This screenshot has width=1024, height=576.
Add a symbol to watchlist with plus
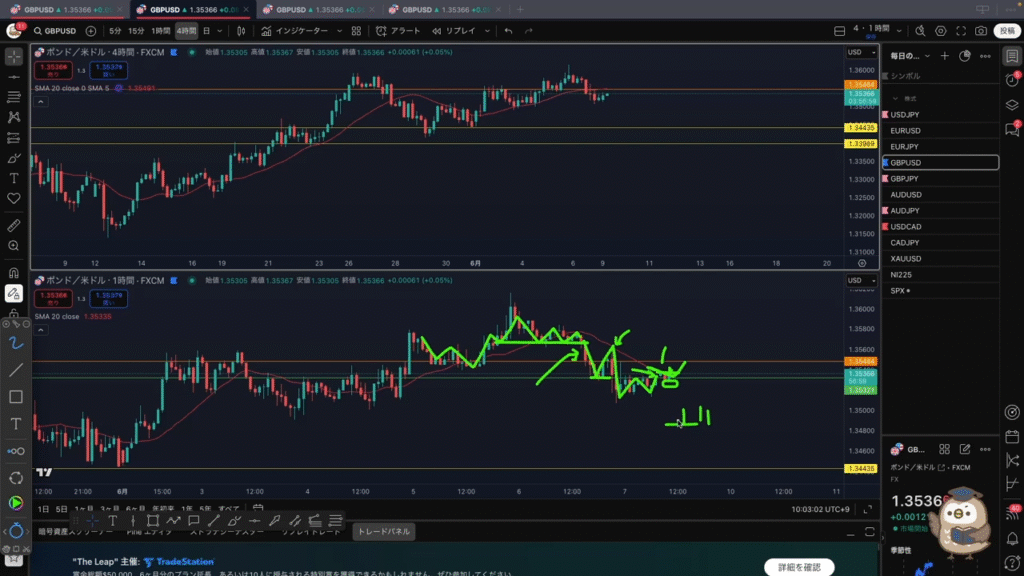944,56
